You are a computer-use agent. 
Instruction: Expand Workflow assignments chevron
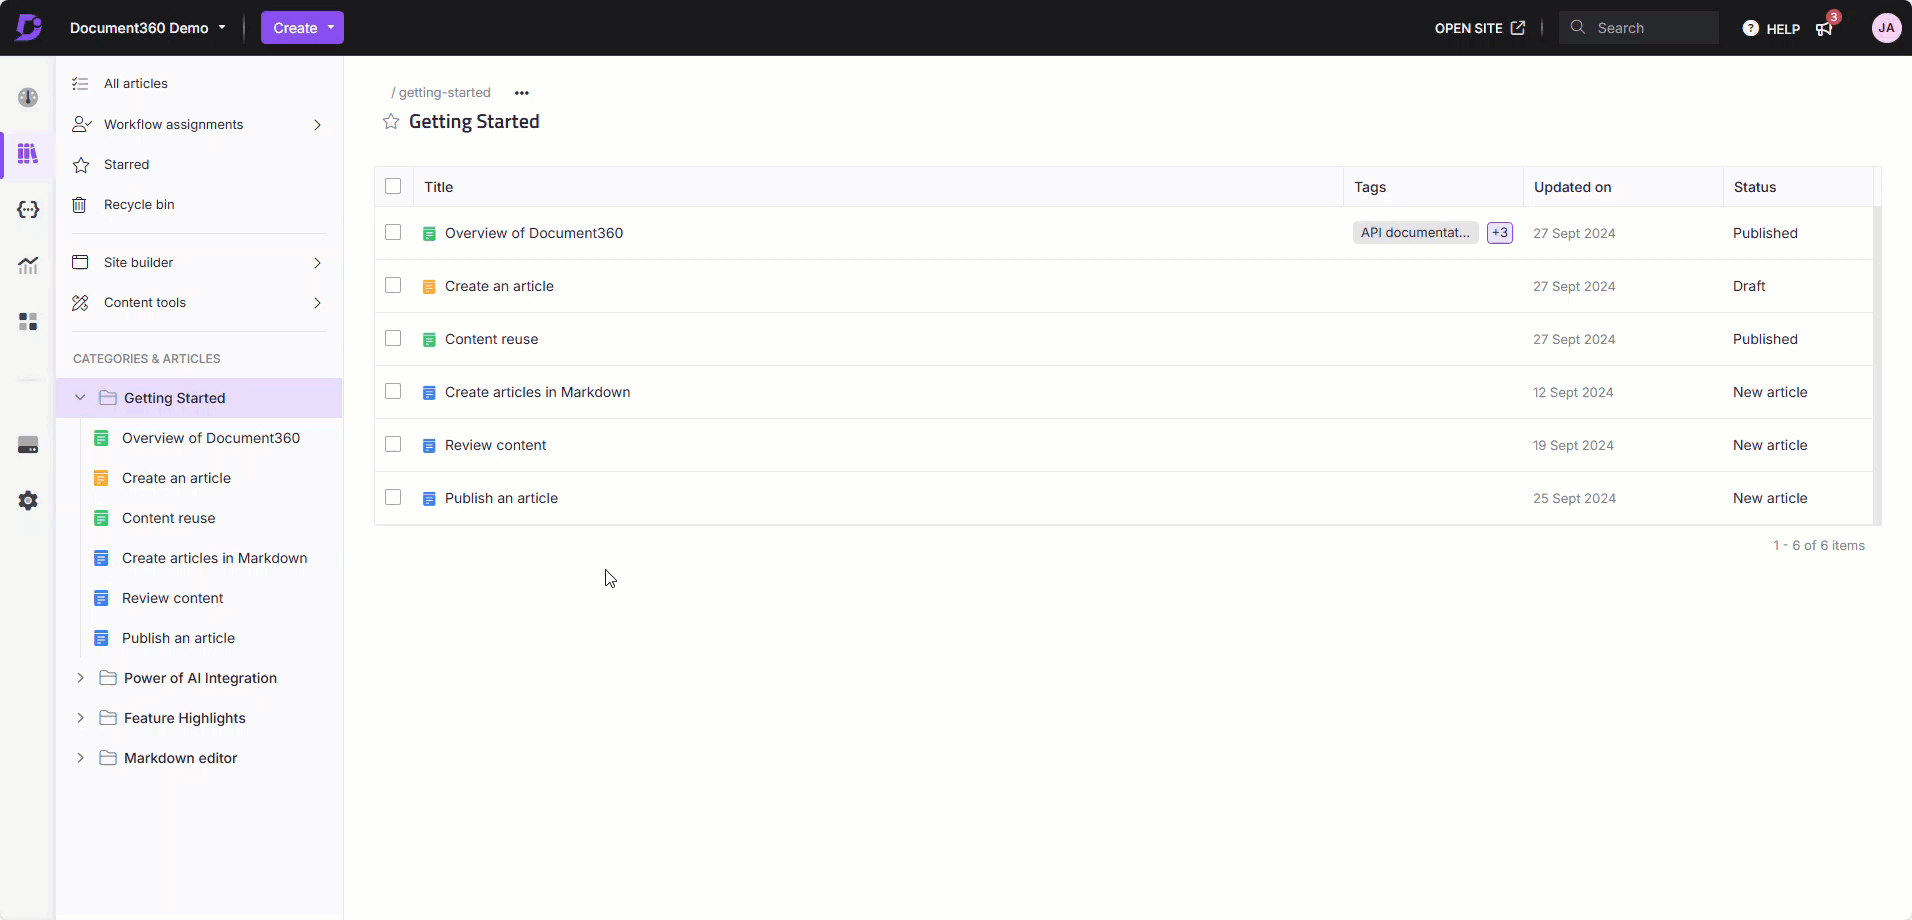point(317,125)
